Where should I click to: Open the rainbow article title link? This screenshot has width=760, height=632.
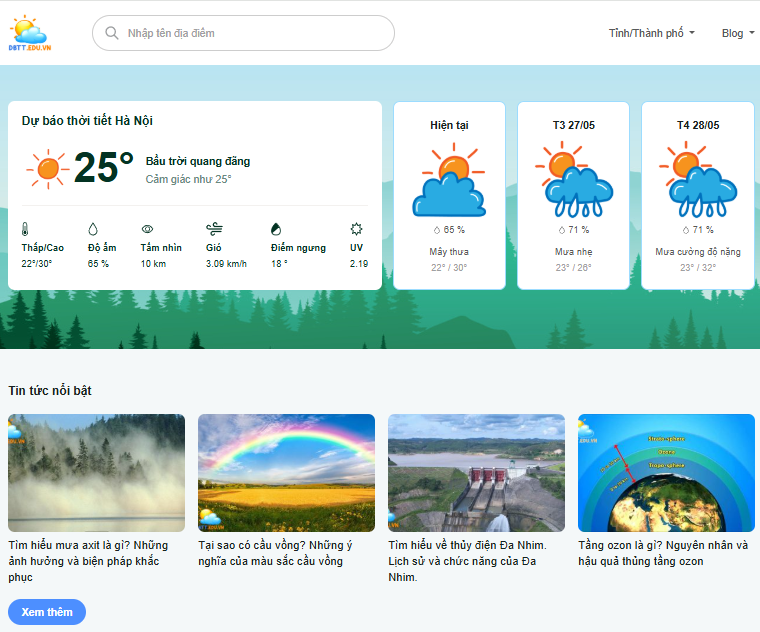coord(275,553)
